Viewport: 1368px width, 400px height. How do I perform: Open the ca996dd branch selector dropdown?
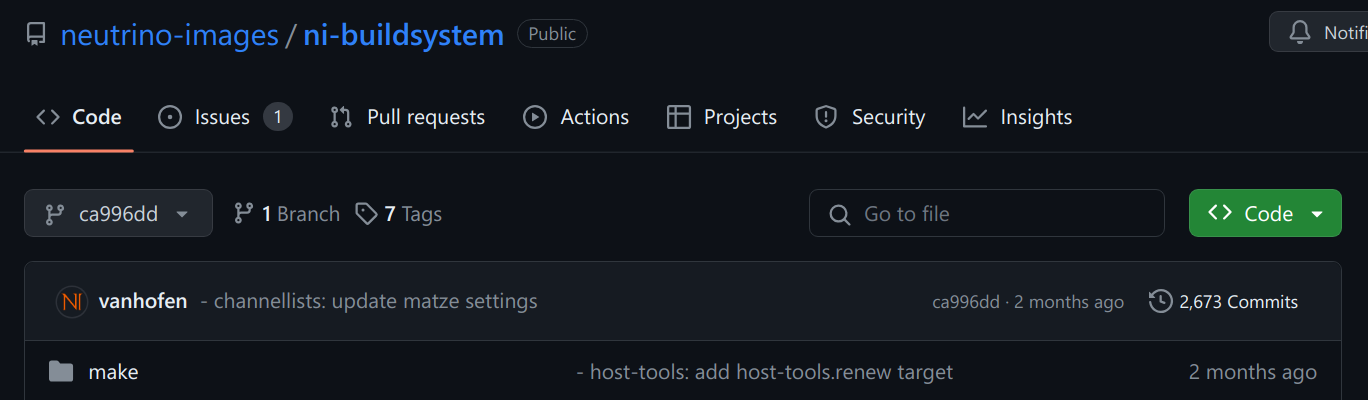118,213
